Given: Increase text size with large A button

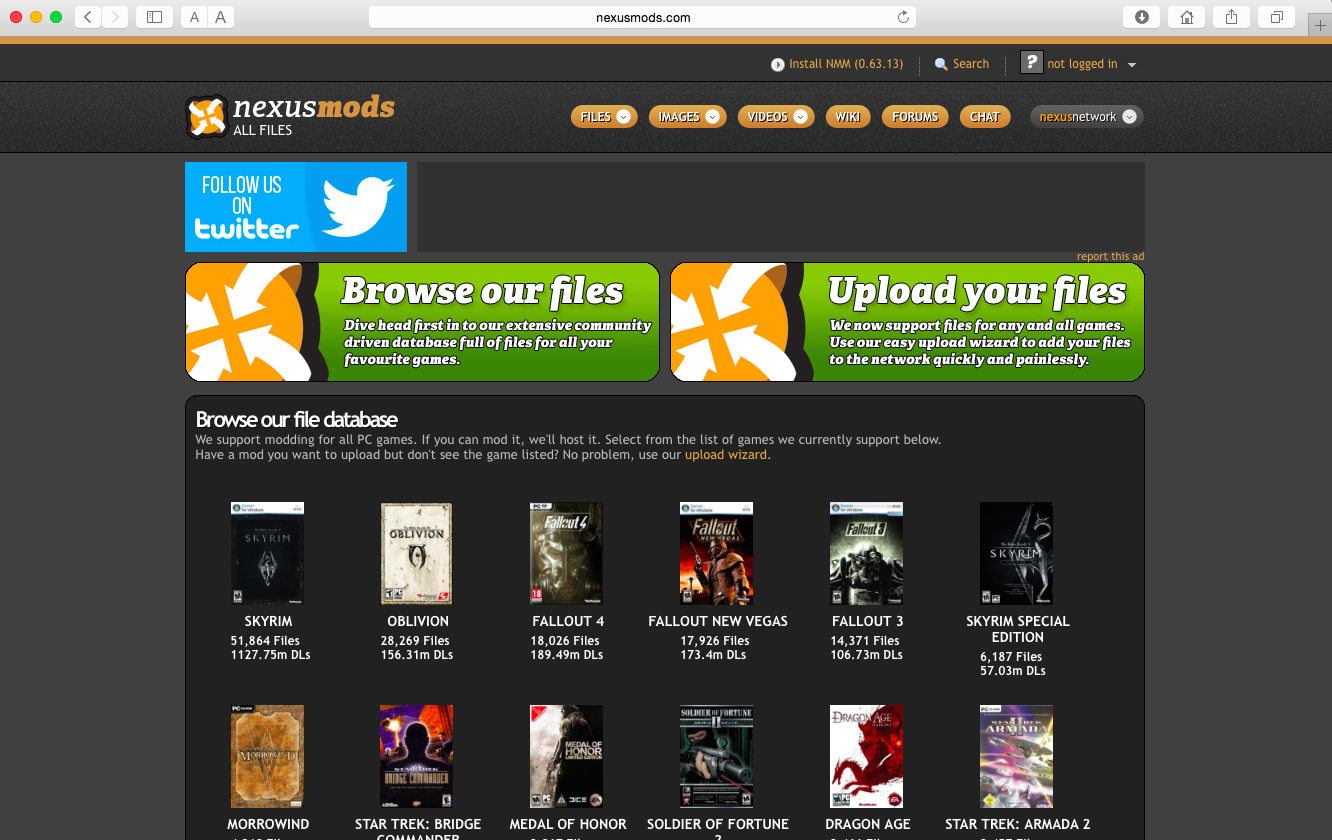Looking at the screenshot, I should coord(220,17).
